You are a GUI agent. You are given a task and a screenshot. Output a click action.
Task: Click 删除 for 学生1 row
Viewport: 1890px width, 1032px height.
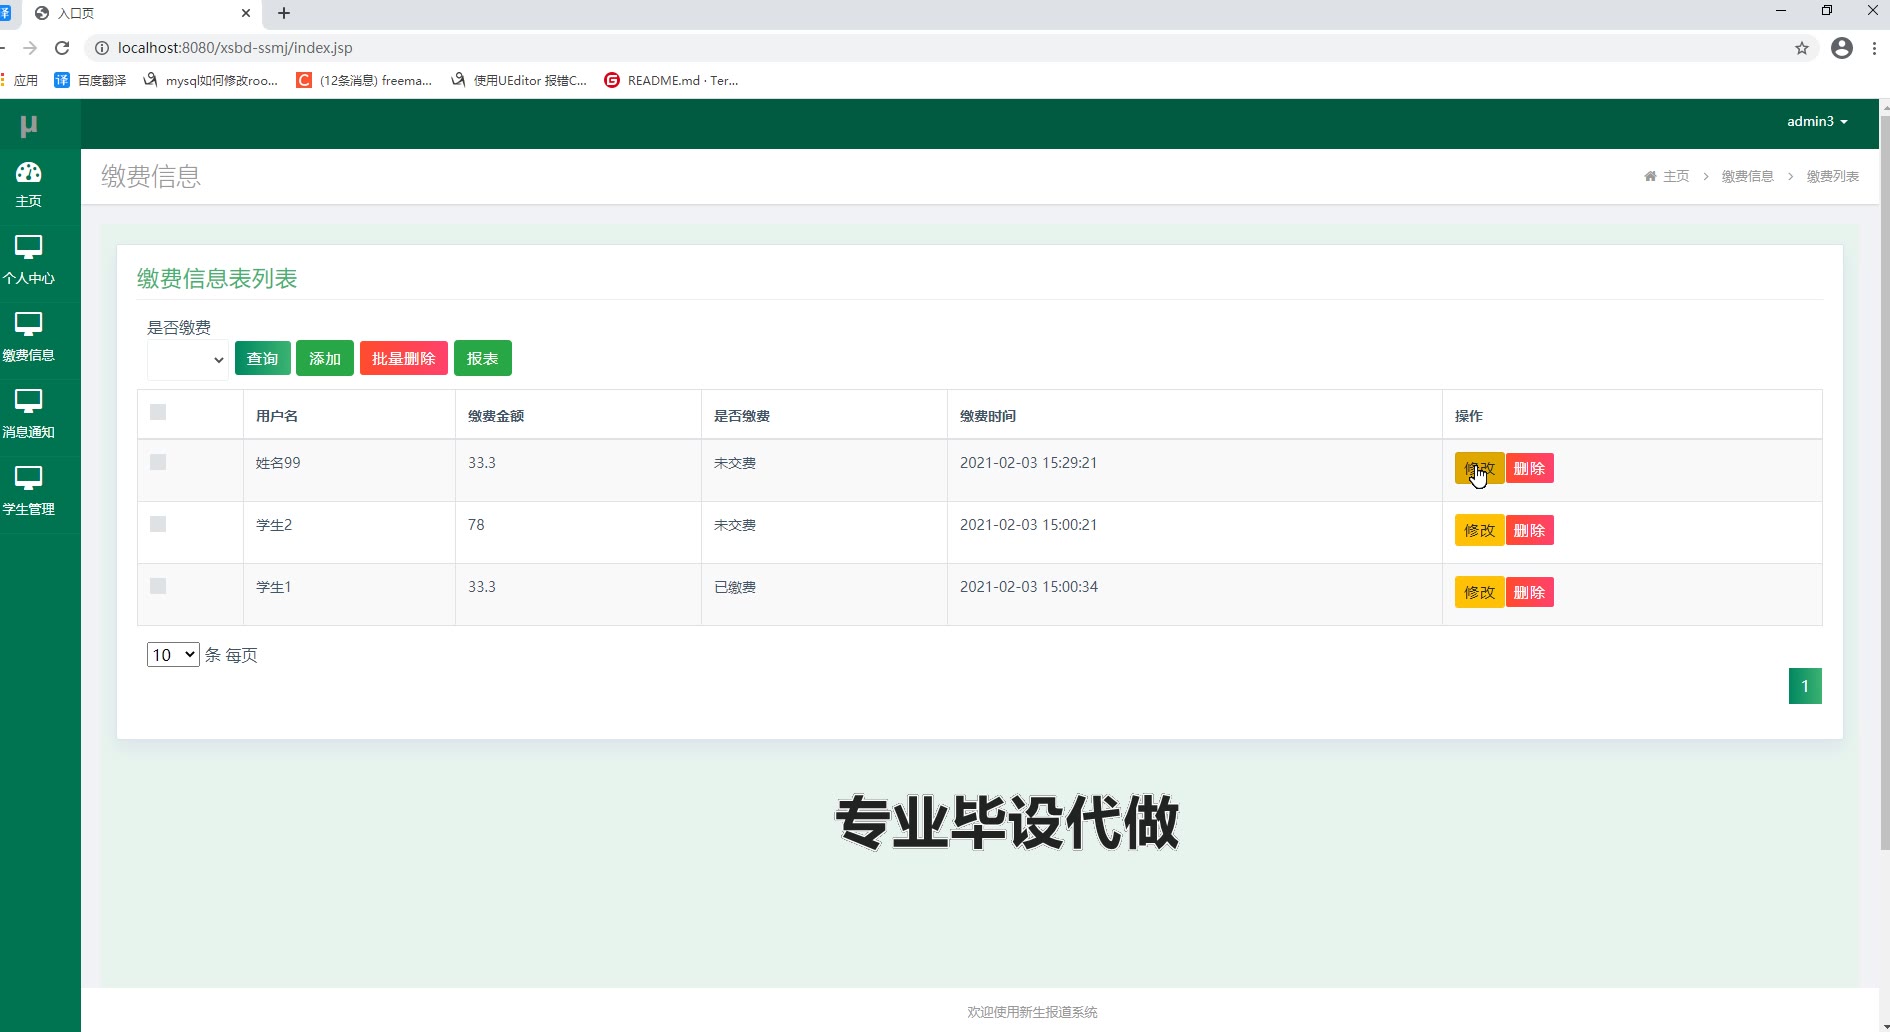[x=1530, y=592]
